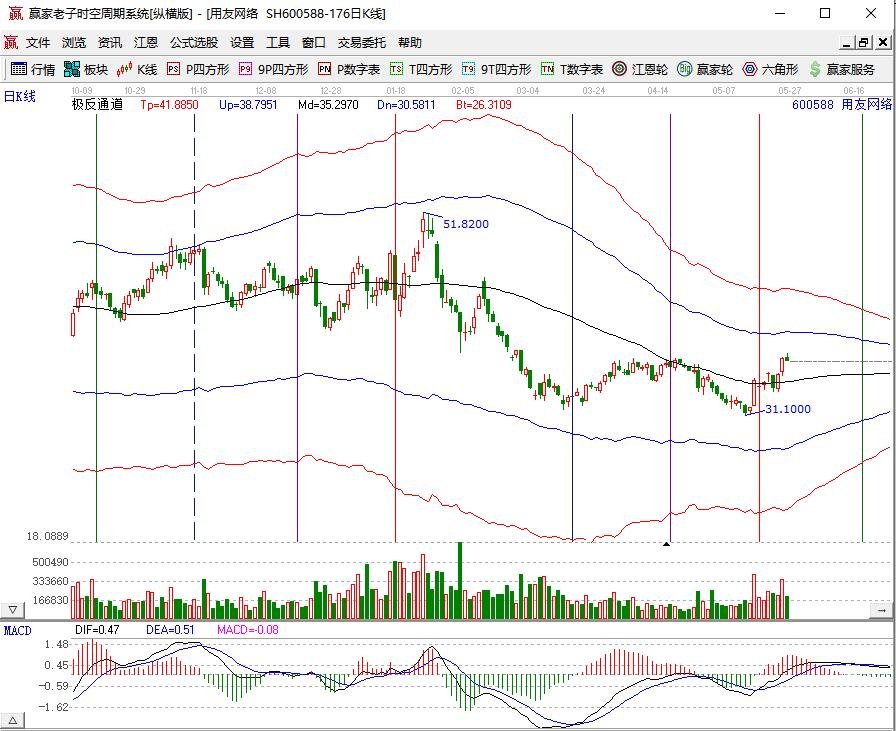Launch the 江恩轮 Gann wheel
Screen dimensions: 896x731
click(639, 69)
